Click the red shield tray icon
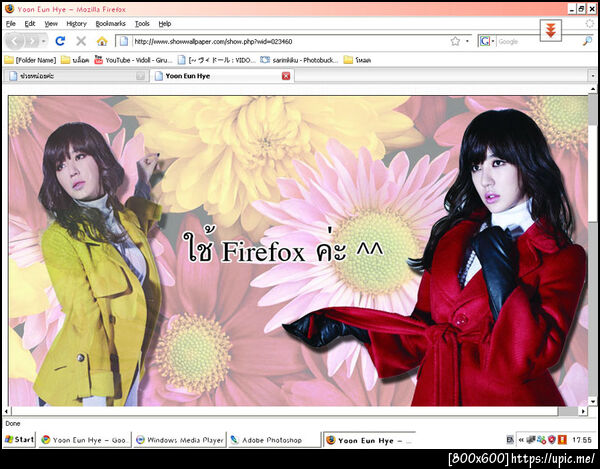Image resolution: width=600 pixels, height=469 pixels. pos(551,440)
